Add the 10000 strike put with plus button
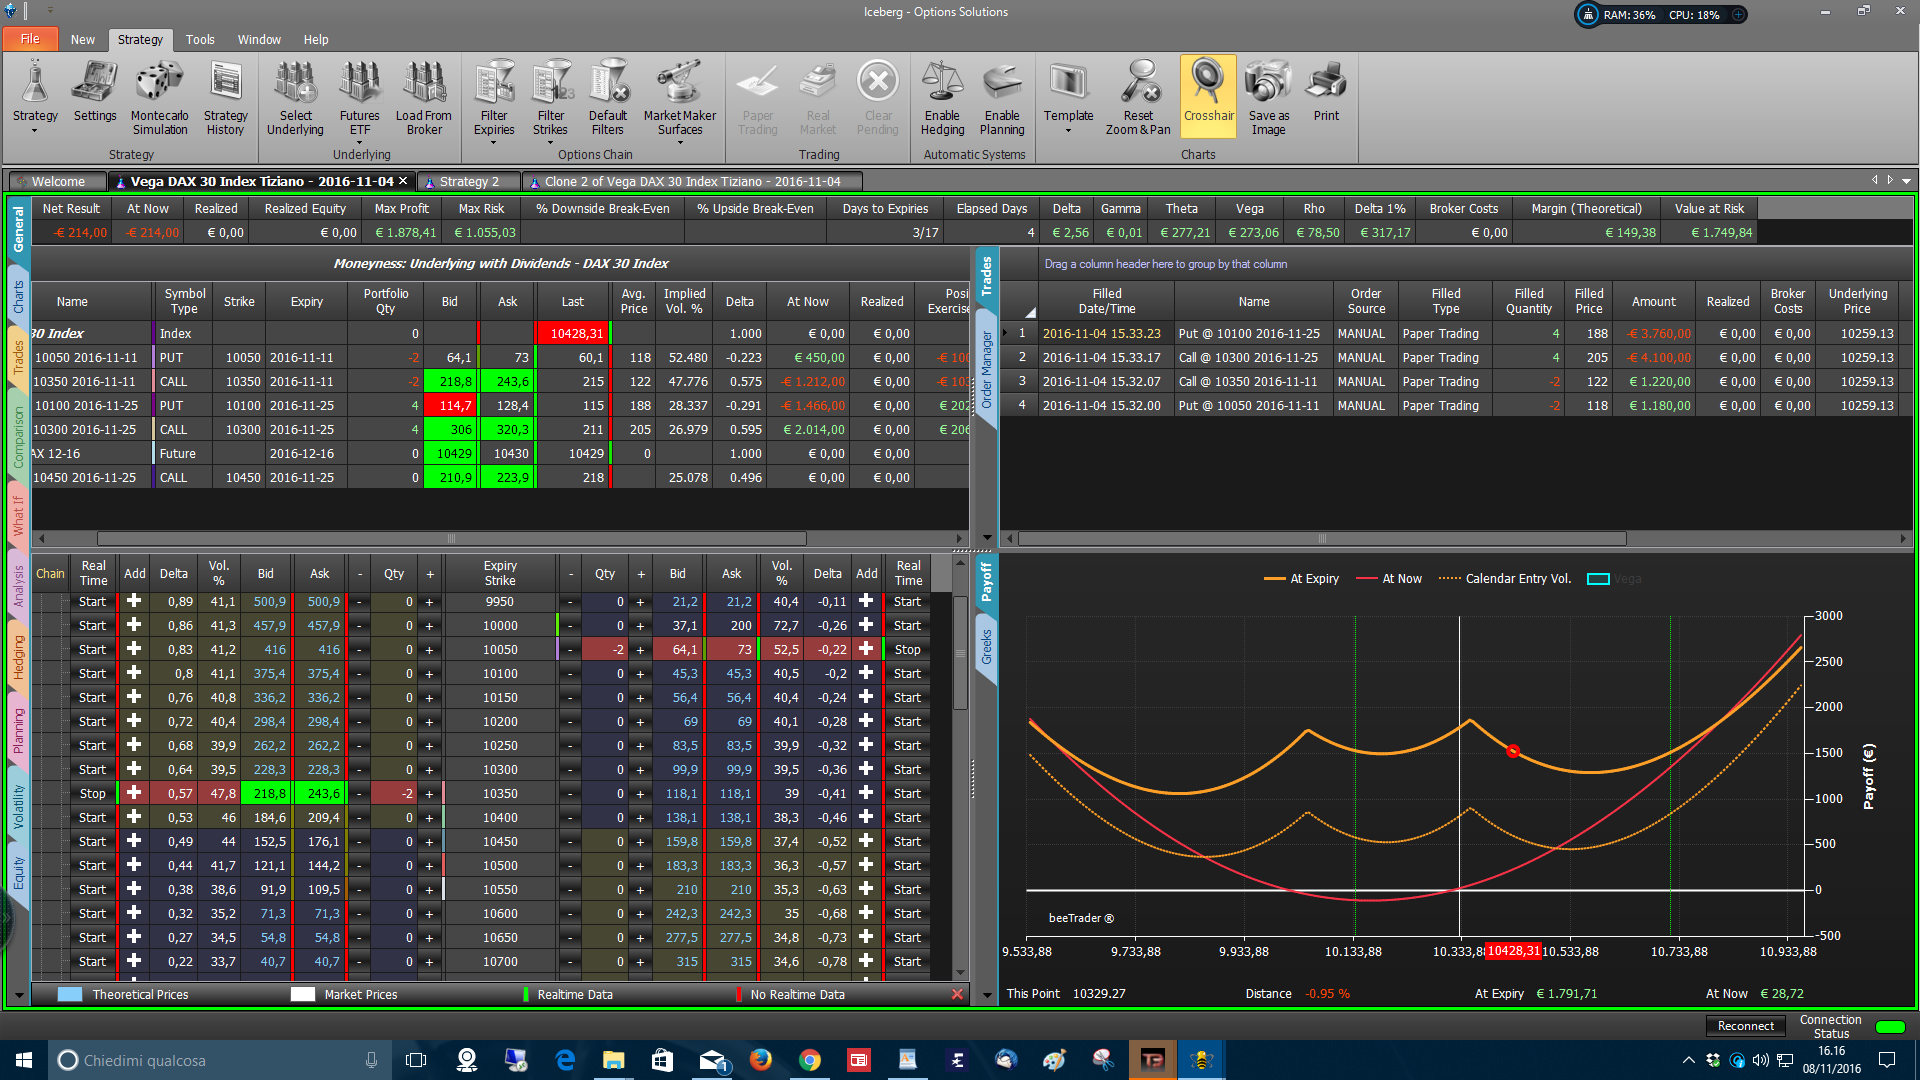The image size is (1920, 1080). pyautogui.click(x=866, y=626)
